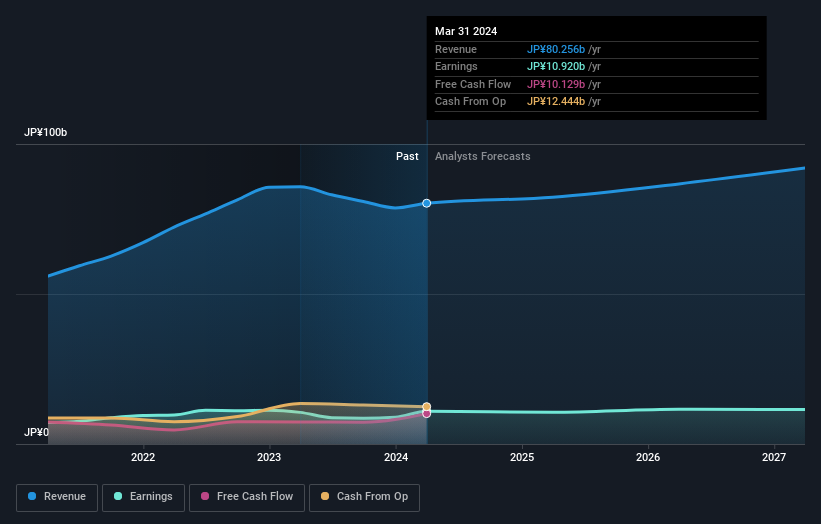Click the 2024 x-axis label
Viewport: 821px width, 524px height.
tap(396, 457)
